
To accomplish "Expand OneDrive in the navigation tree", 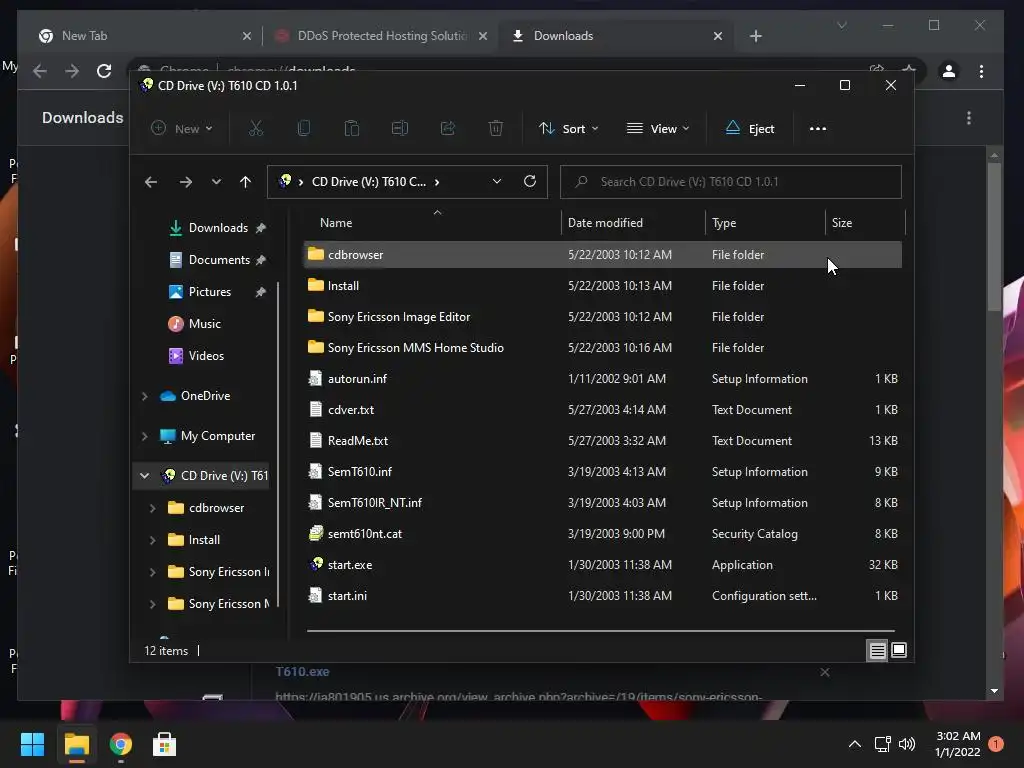I will tap(144, 396).
